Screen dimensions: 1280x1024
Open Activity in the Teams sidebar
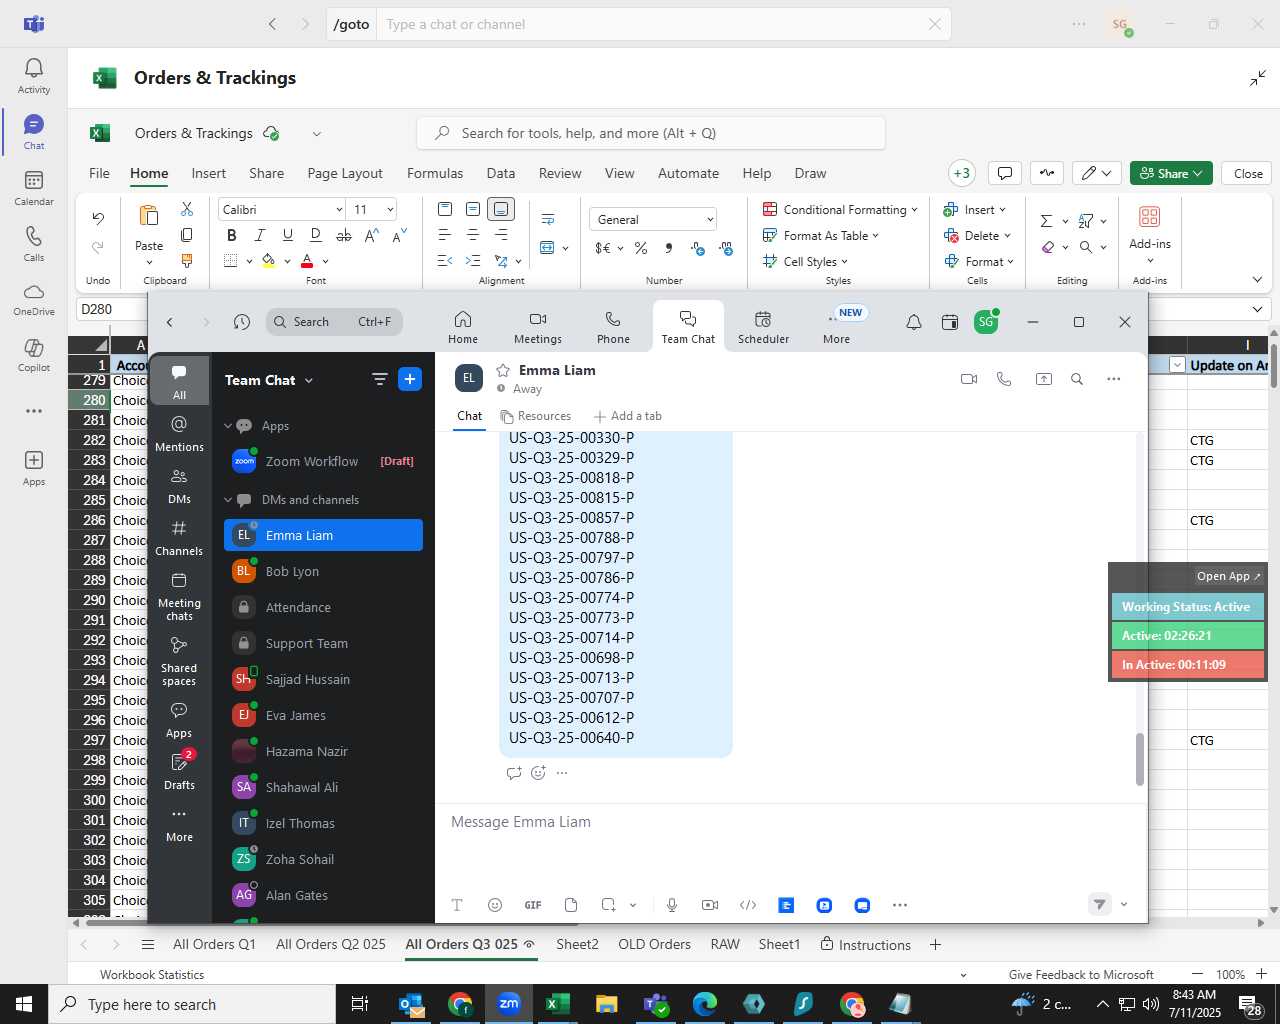[34, 76]
